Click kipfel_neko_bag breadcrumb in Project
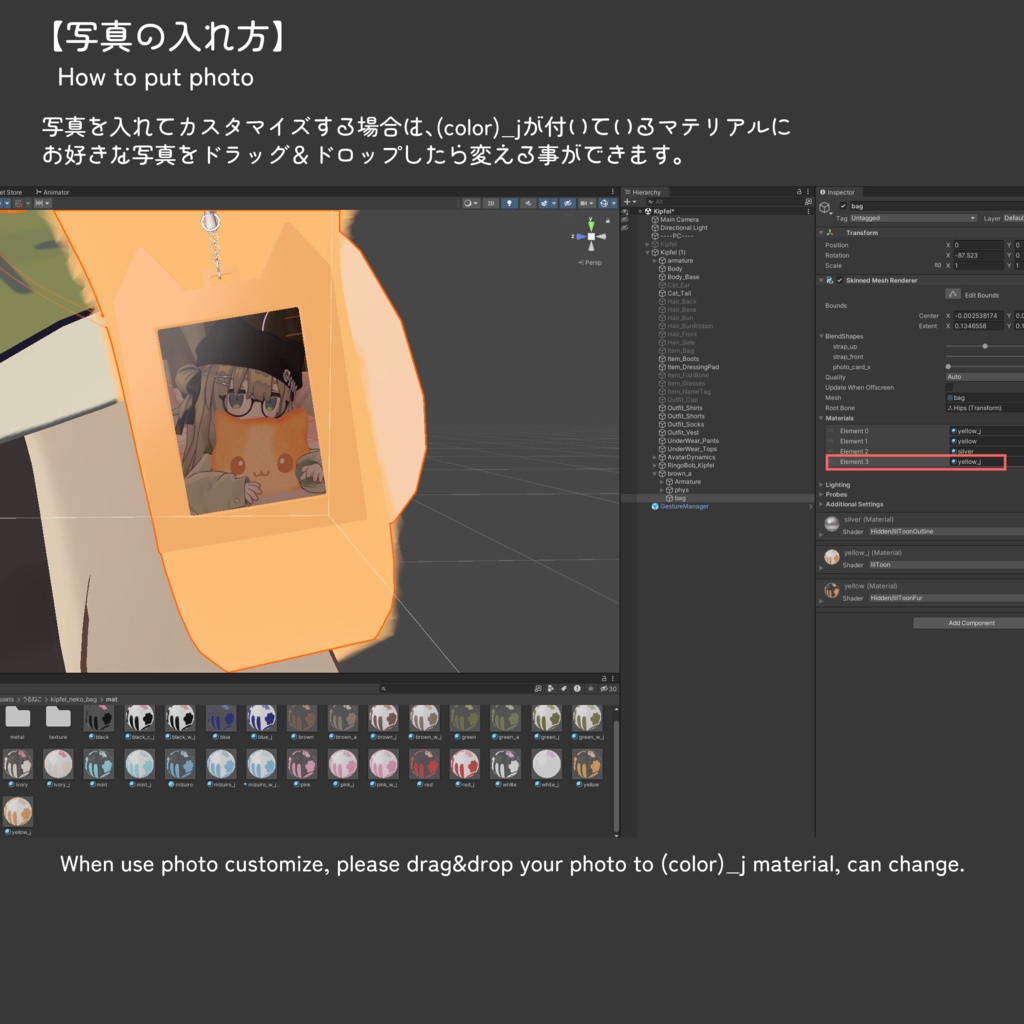 [73, 699]
